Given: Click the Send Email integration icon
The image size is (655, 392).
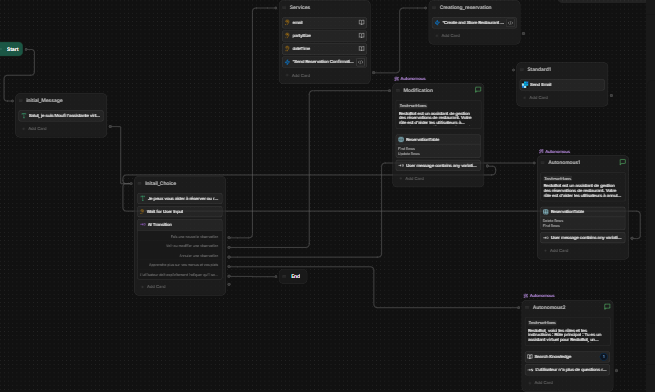Looking at the screenshot, I should (525, 85).
